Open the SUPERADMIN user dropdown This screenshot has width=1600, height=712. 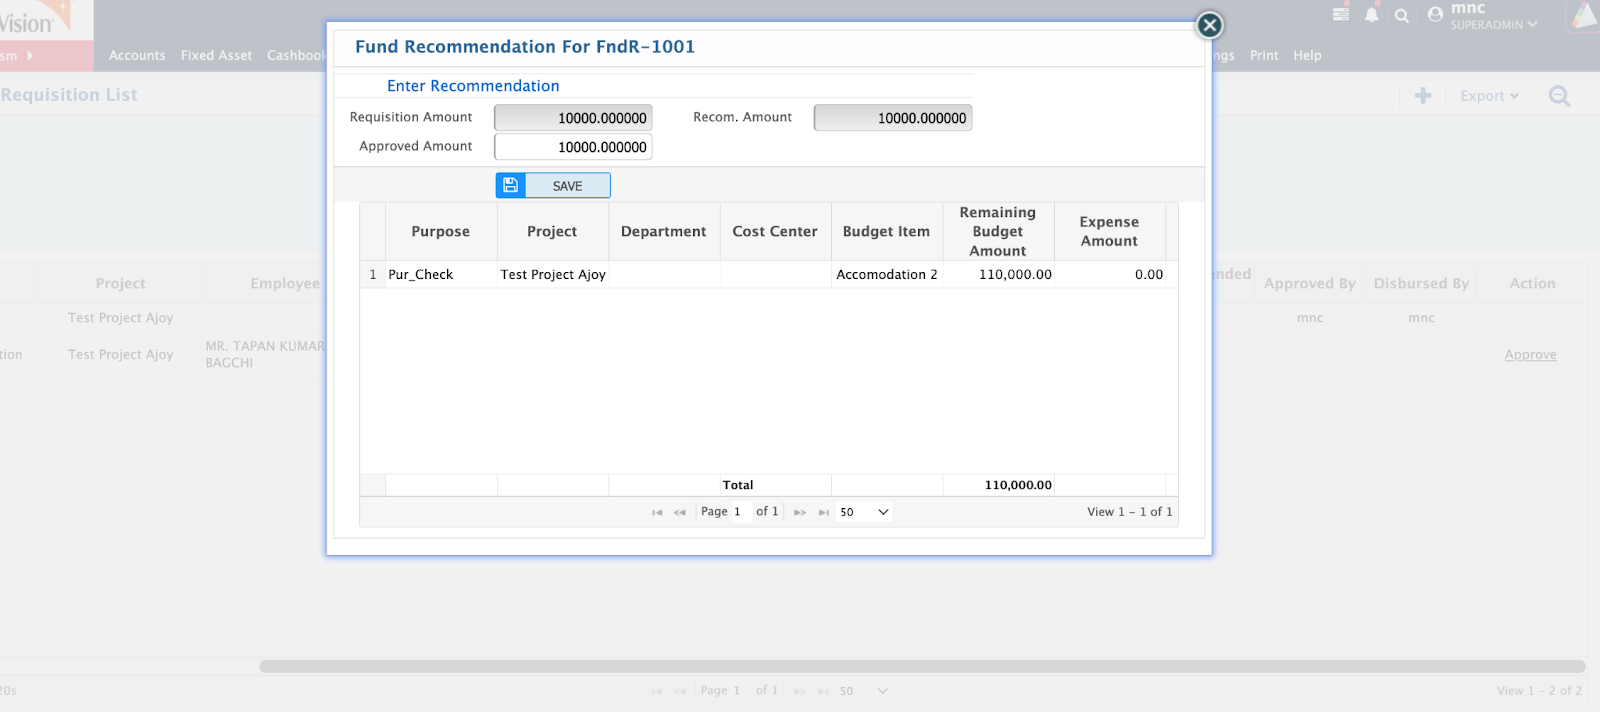[x=1493, y=25]
